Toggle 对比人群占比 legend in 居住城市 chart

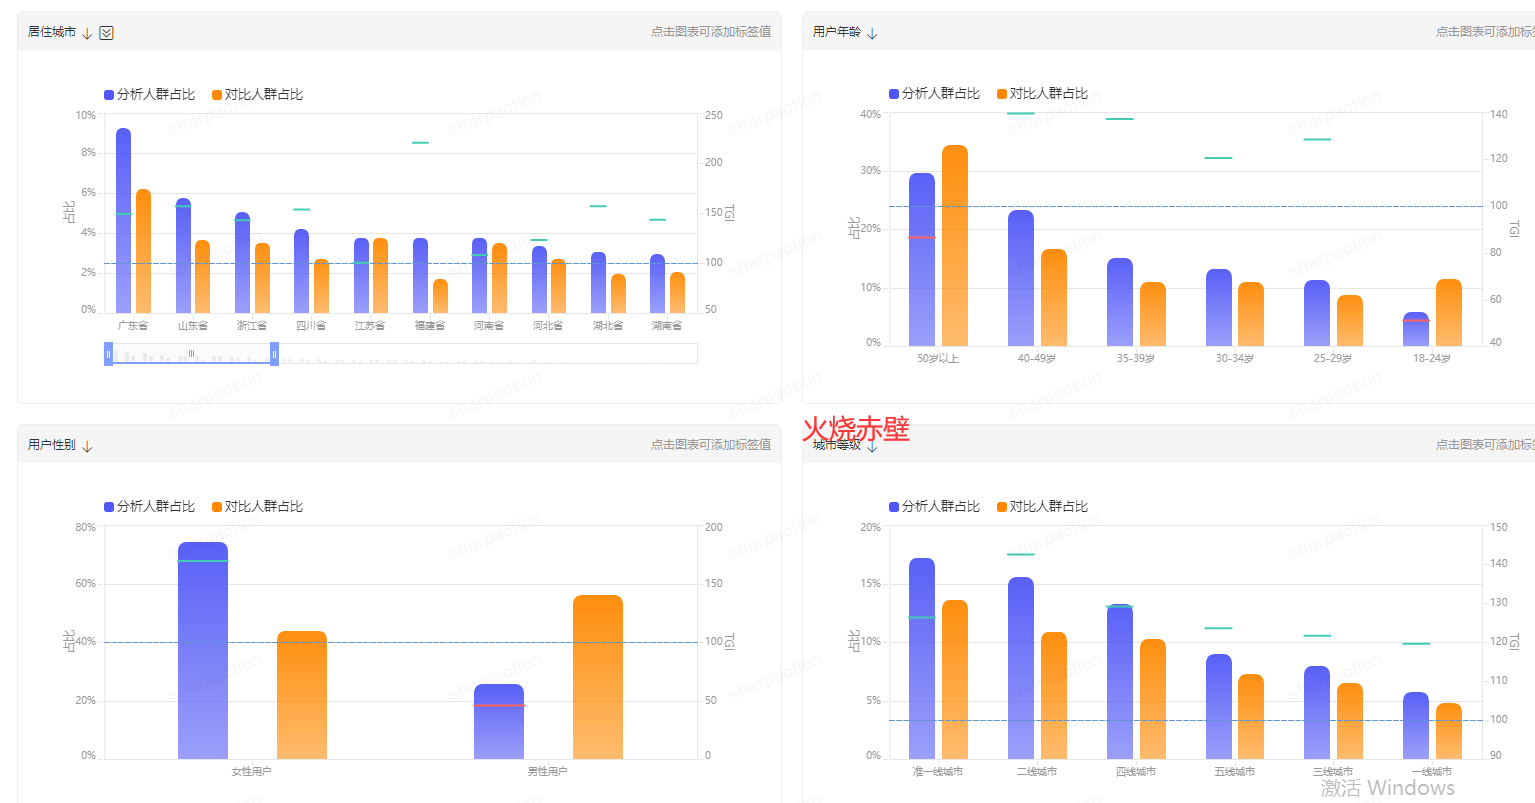[258, 94]
